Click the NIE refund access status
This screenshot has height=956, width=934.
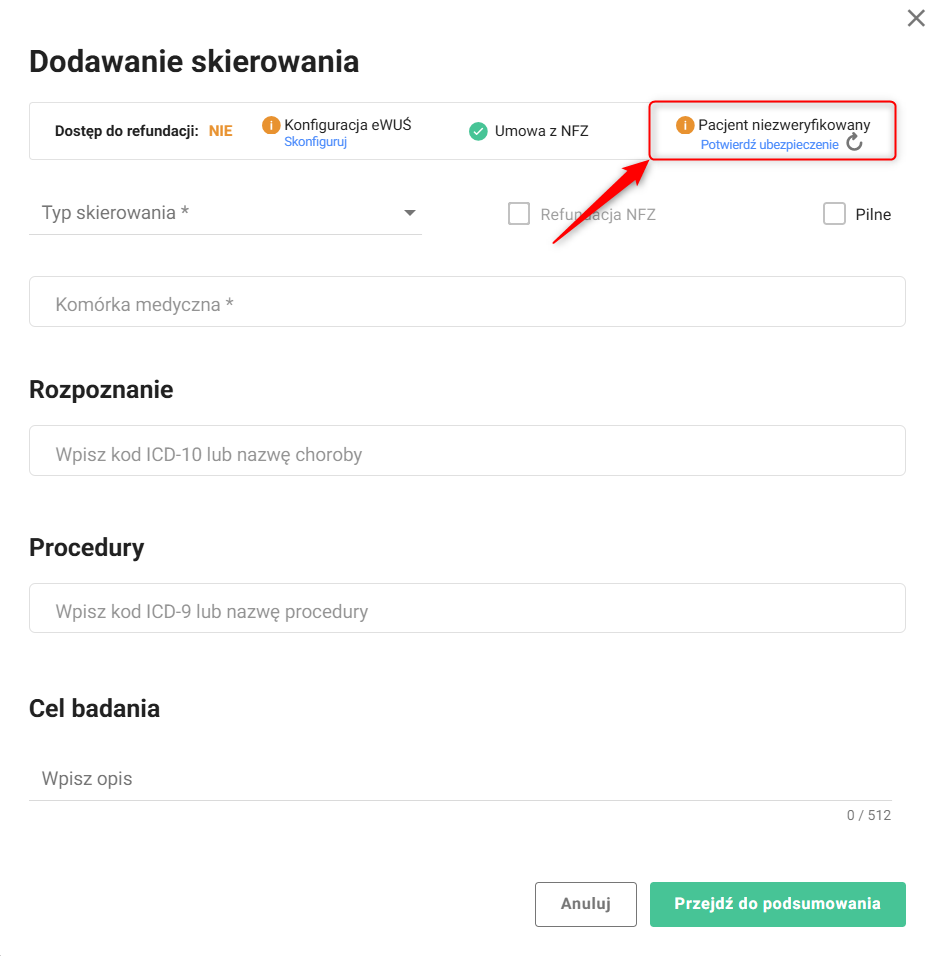tap(220, 131)
